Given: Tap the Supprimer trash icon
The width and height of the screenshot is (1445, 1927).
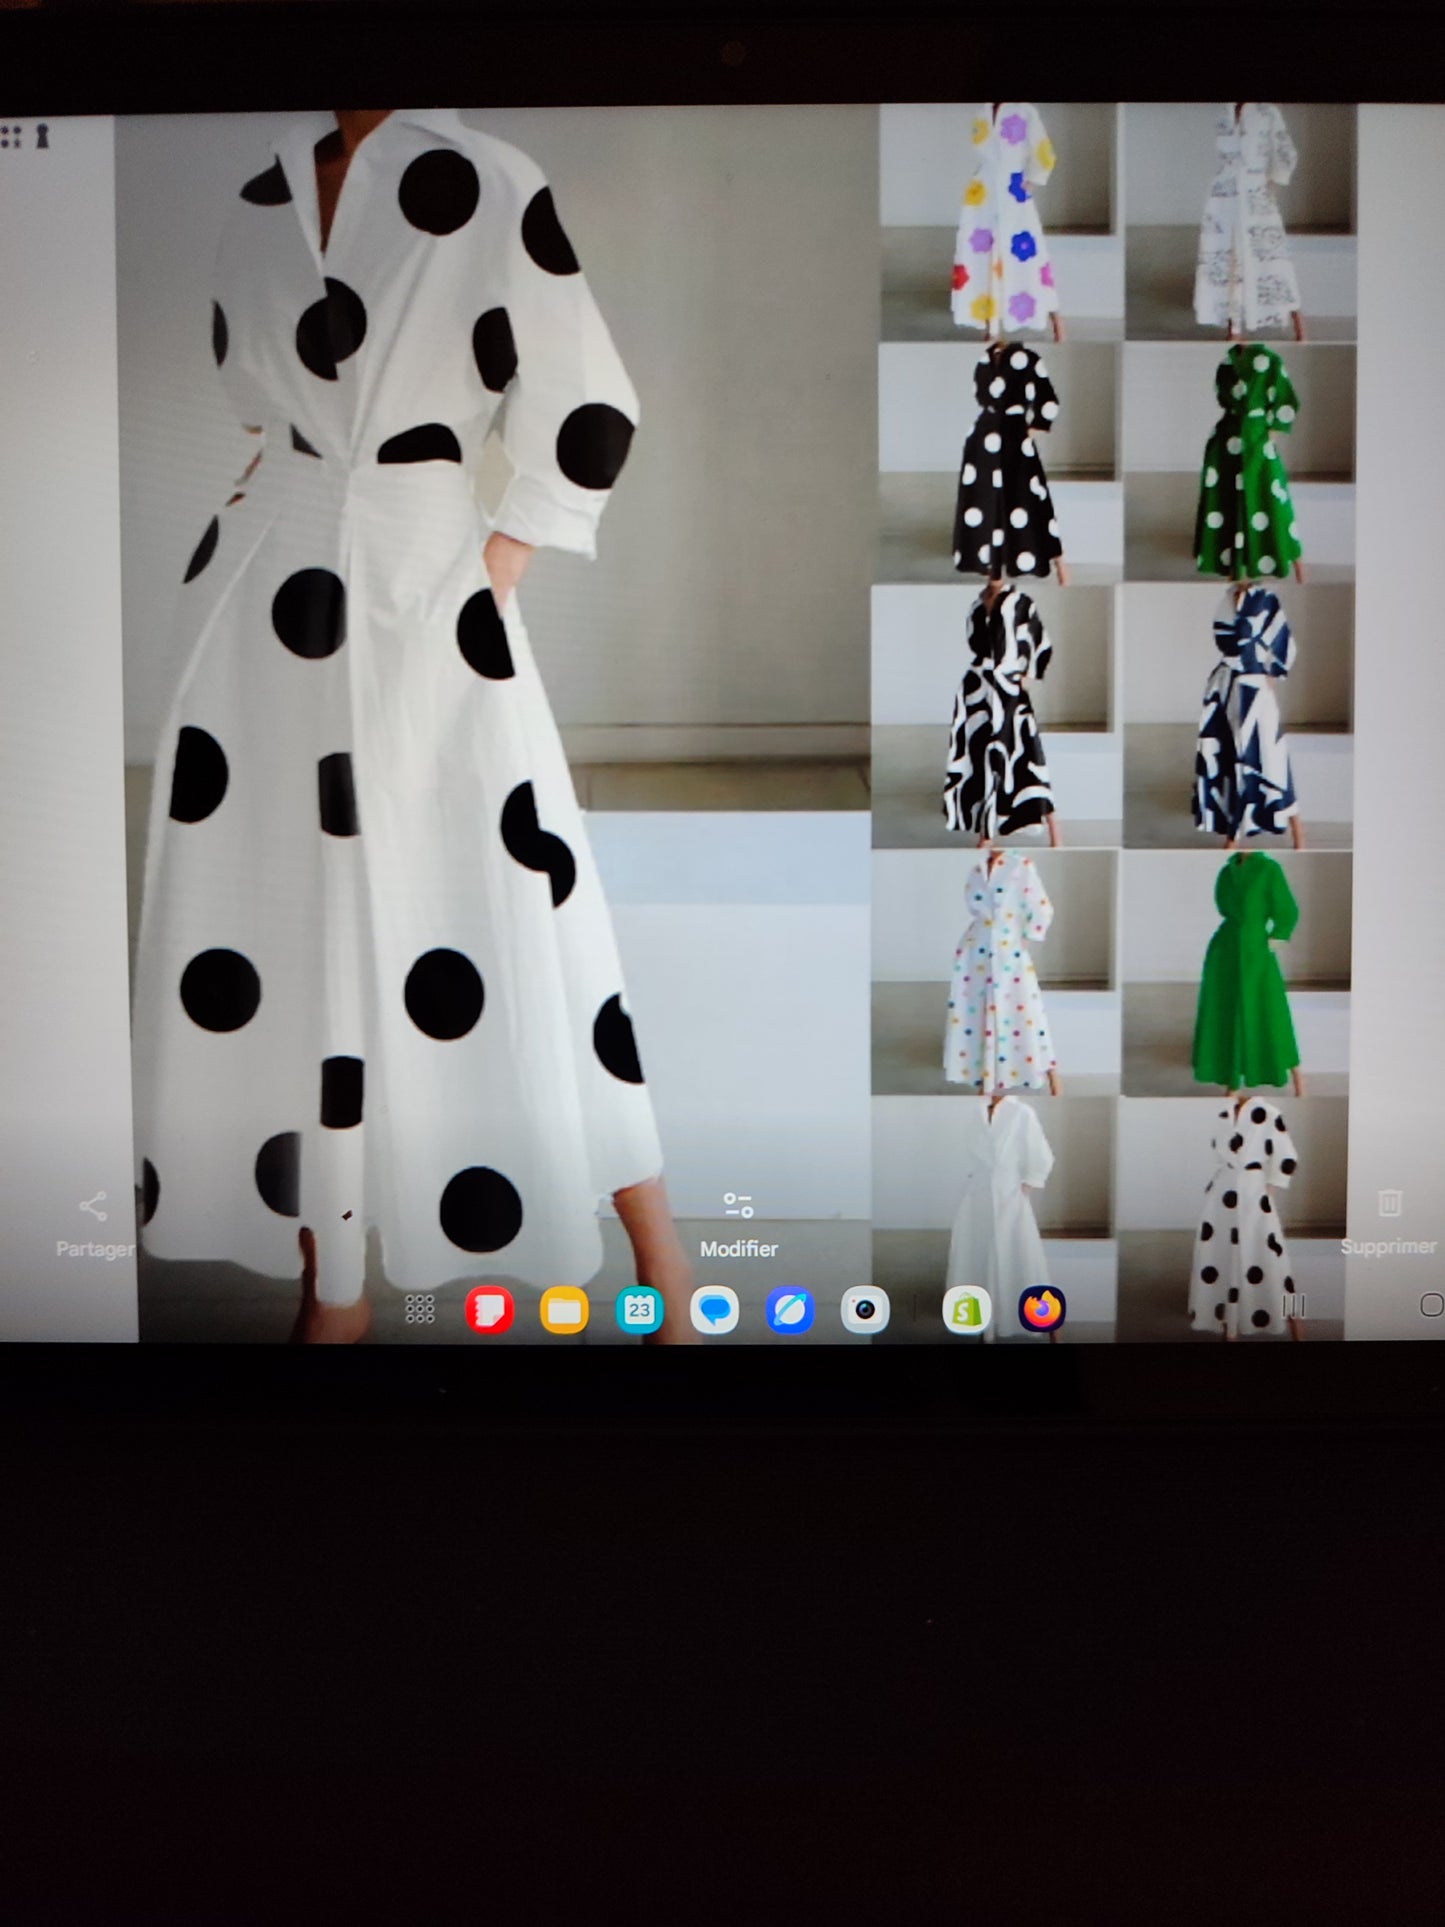Looking at the screenshot, I should pyautogui.click(x=1389, y=1203).
